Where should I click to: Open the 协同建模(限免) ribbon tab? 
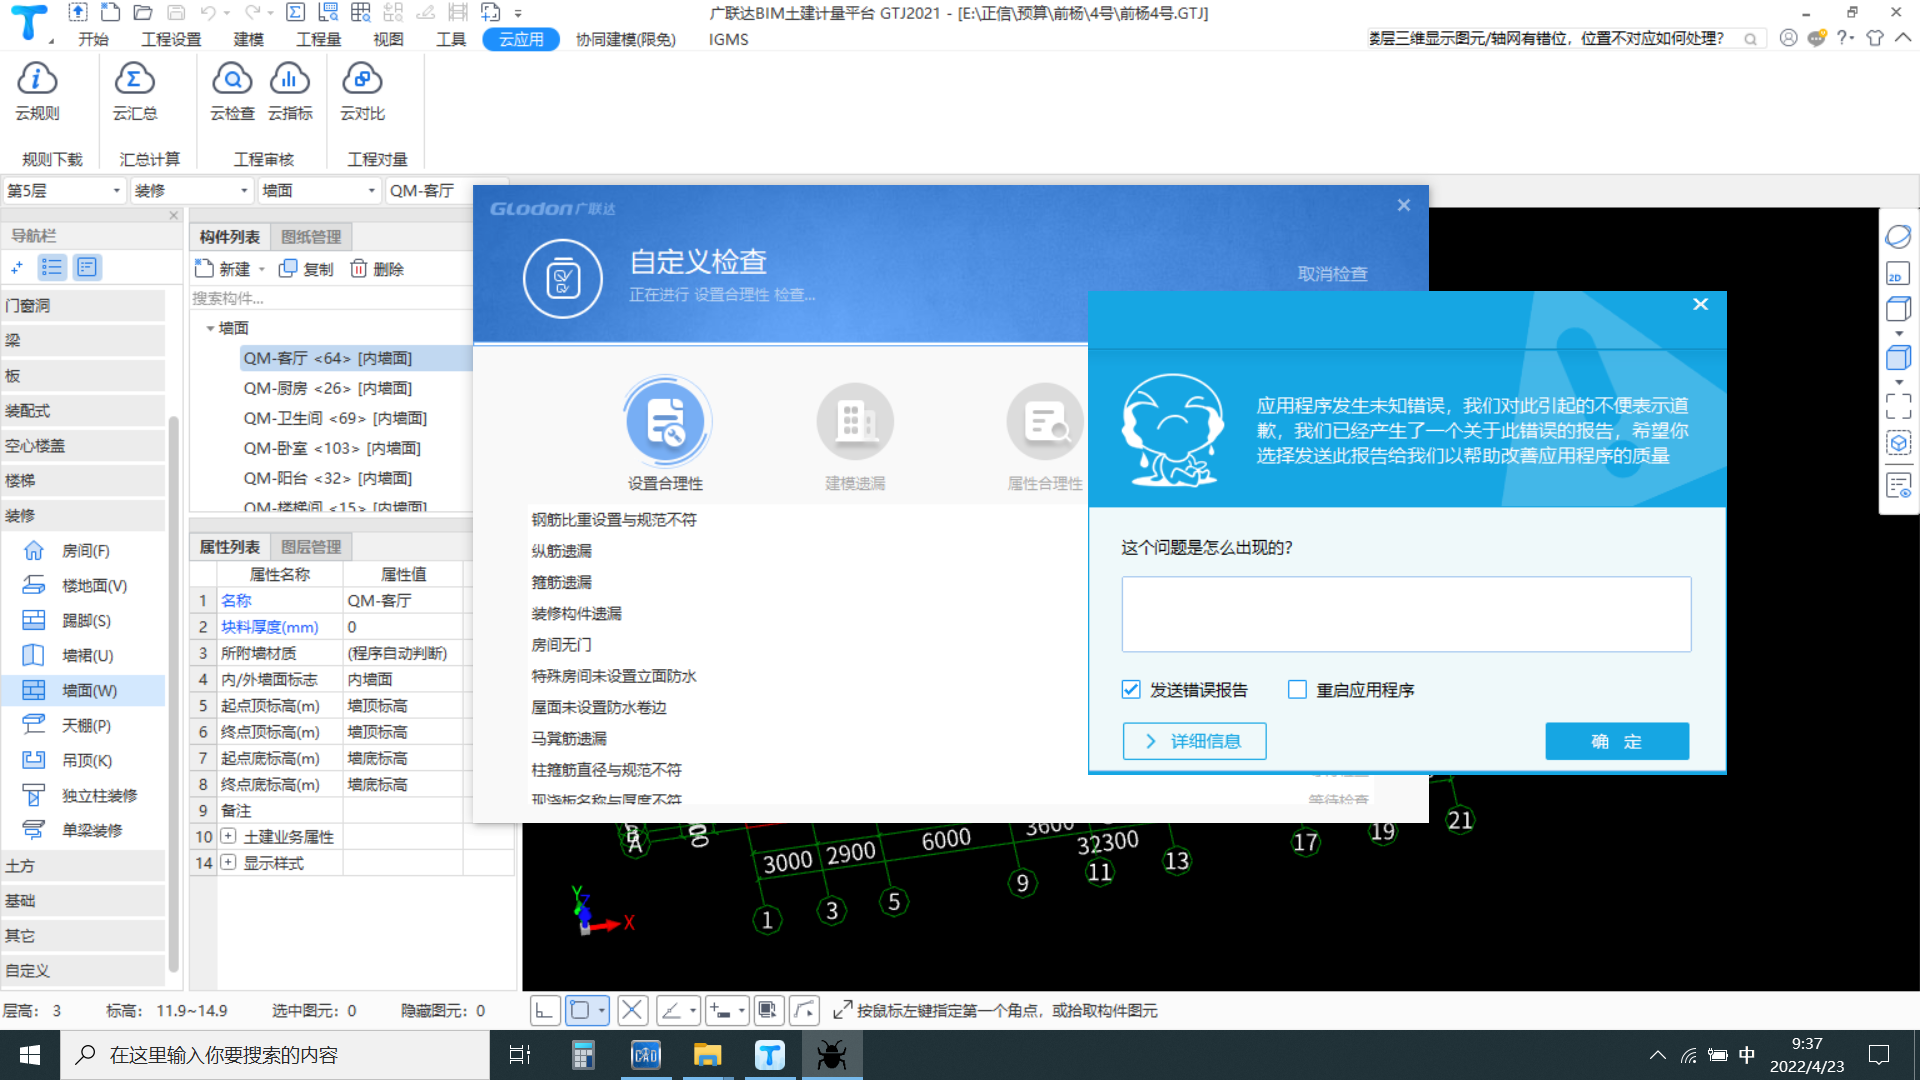[626, 39]
